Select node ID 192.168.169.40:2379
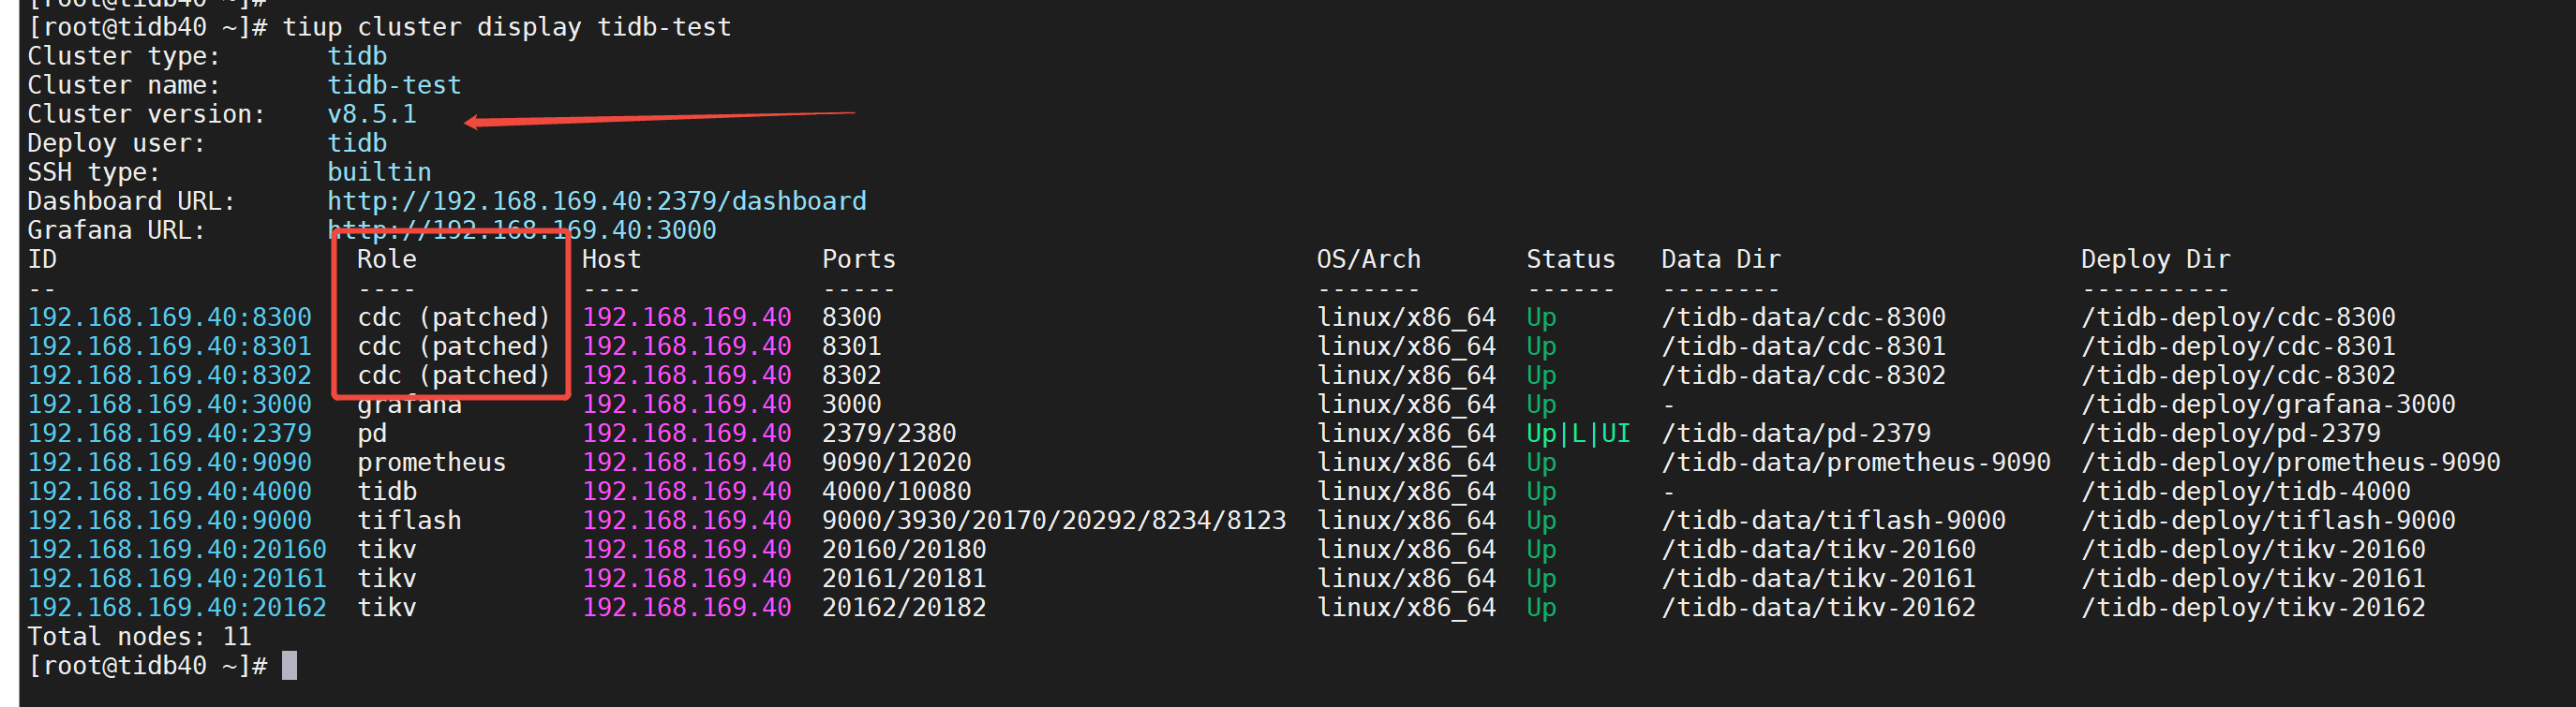The height and width of the screenshot is (707, 2576). [169, 433]
